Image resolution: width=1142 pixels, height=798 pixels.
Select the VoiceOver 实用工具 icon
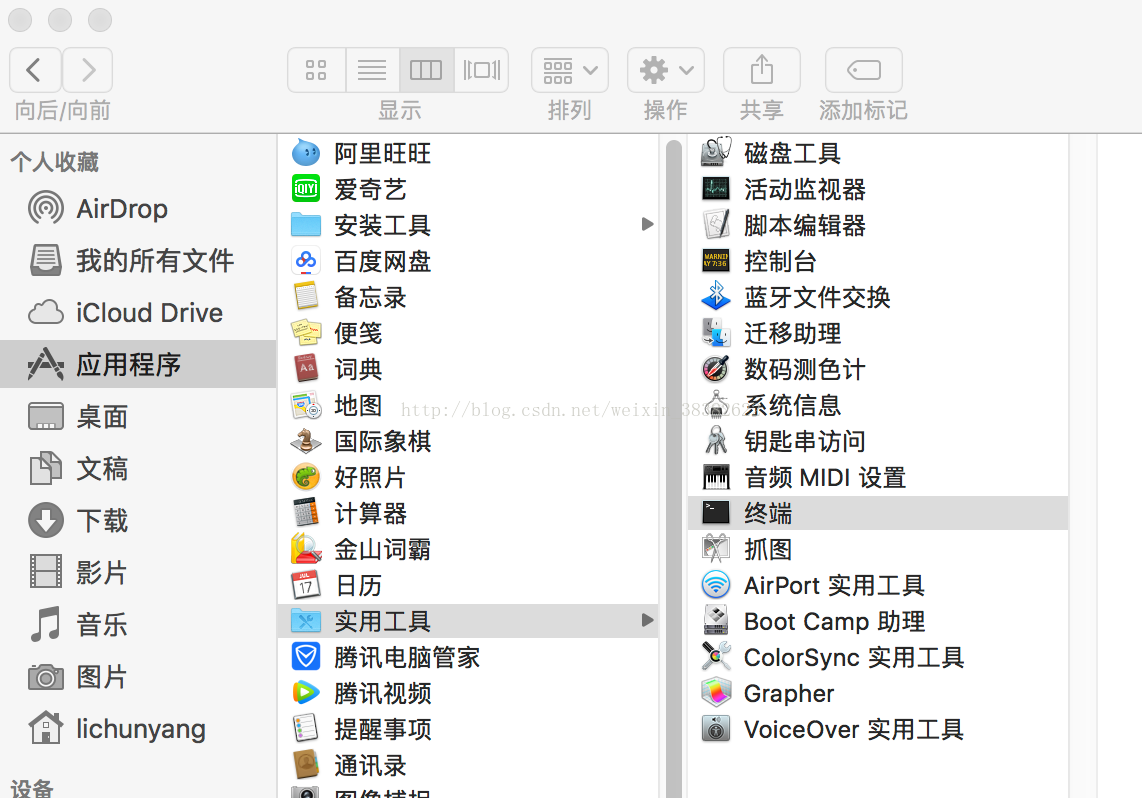pos(716,729)
